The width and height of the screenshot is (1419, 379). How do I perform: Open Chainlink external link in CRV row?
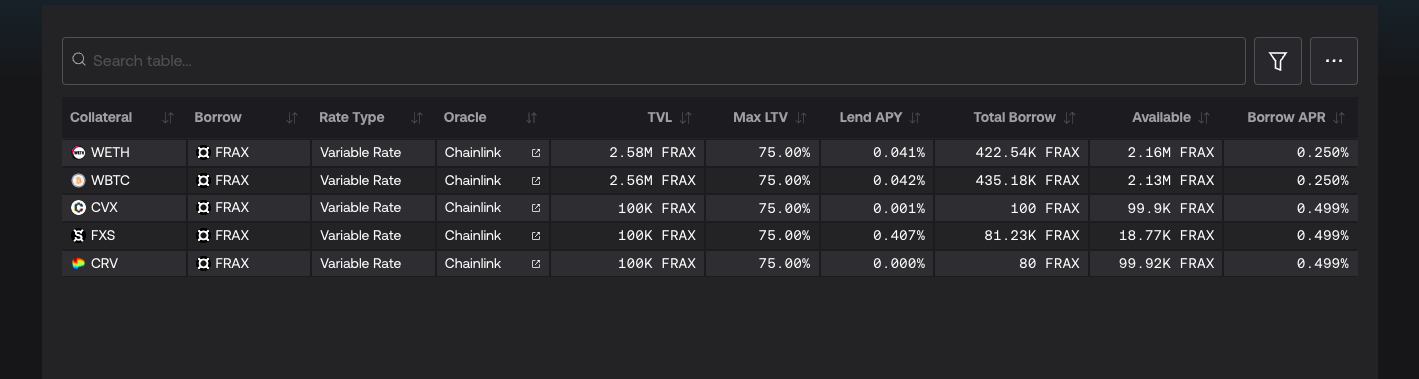click(x=536, y=264)
